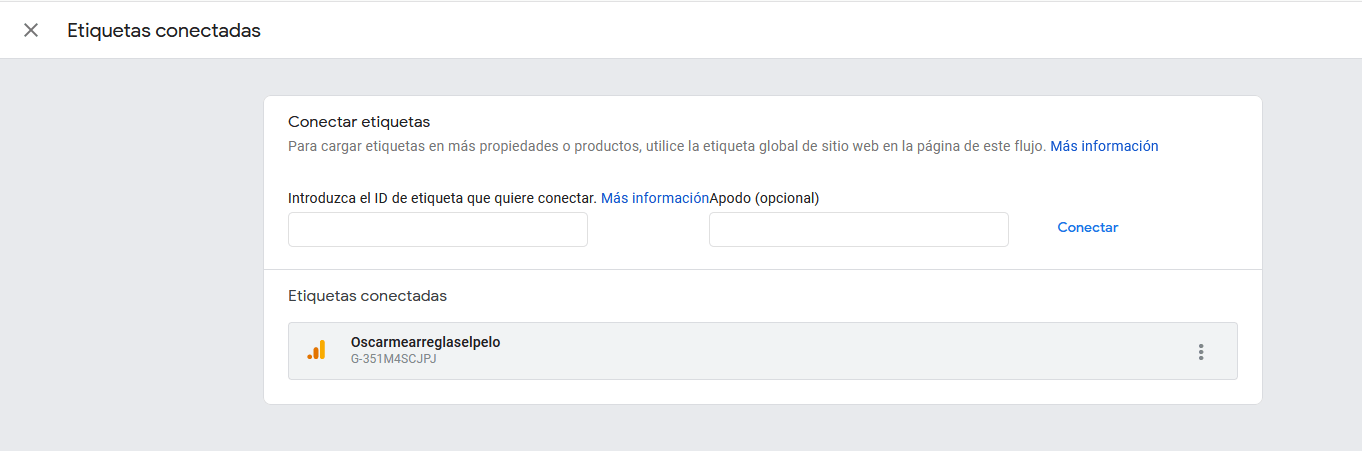Click the 'Introduzca el ID de etiqueta' label
This screenshot has width=1362, height=451.
pyautogui.click(x=443, y=198)
